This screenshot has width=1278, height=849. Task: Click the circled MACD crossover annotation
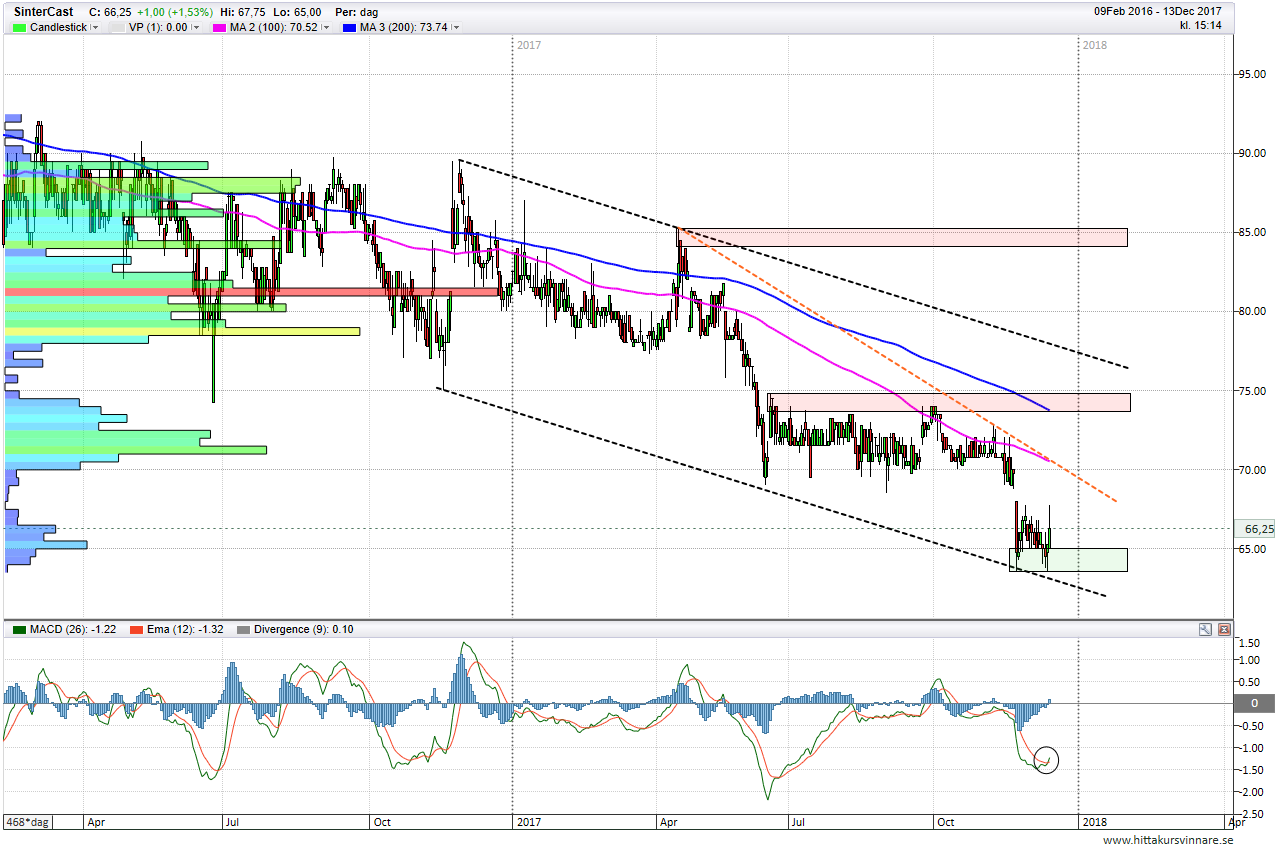pyautogui.click(x=1046, y=760)
